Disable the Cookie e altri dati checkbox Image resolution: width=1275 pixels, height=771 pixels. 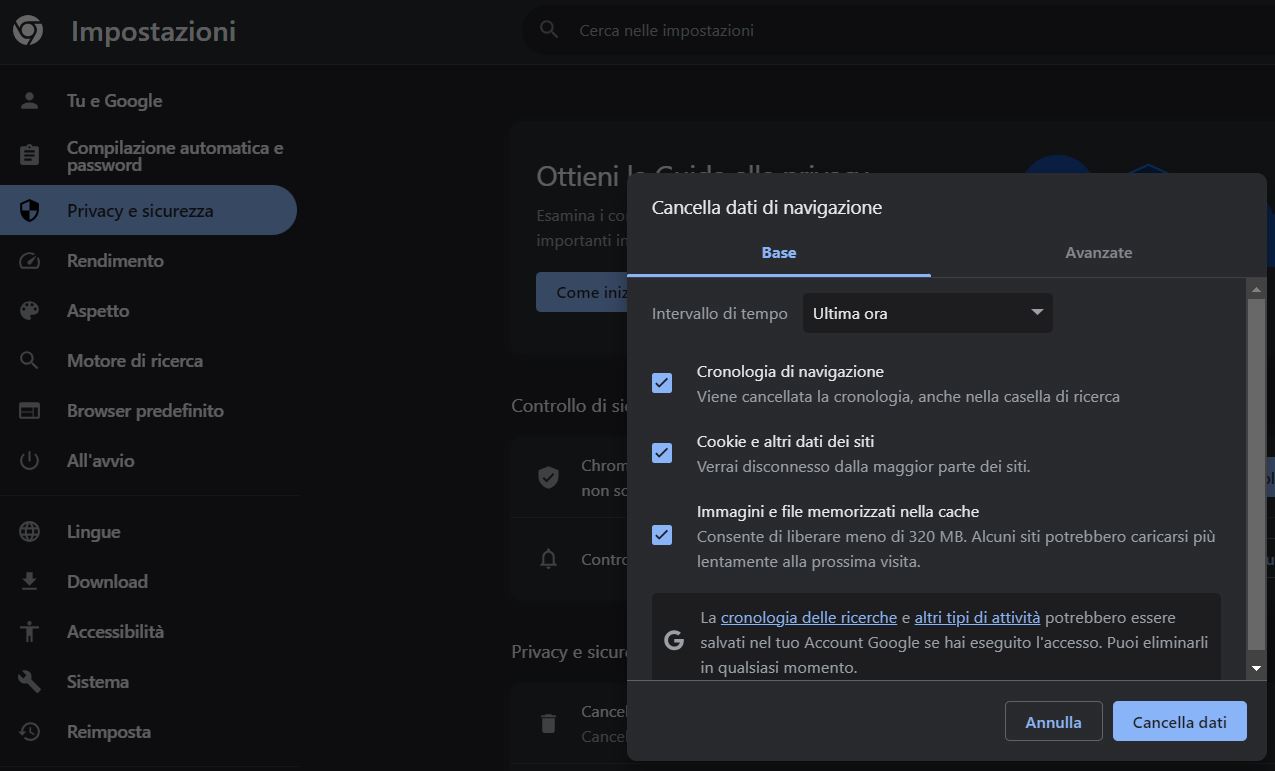tap(661, 452)
